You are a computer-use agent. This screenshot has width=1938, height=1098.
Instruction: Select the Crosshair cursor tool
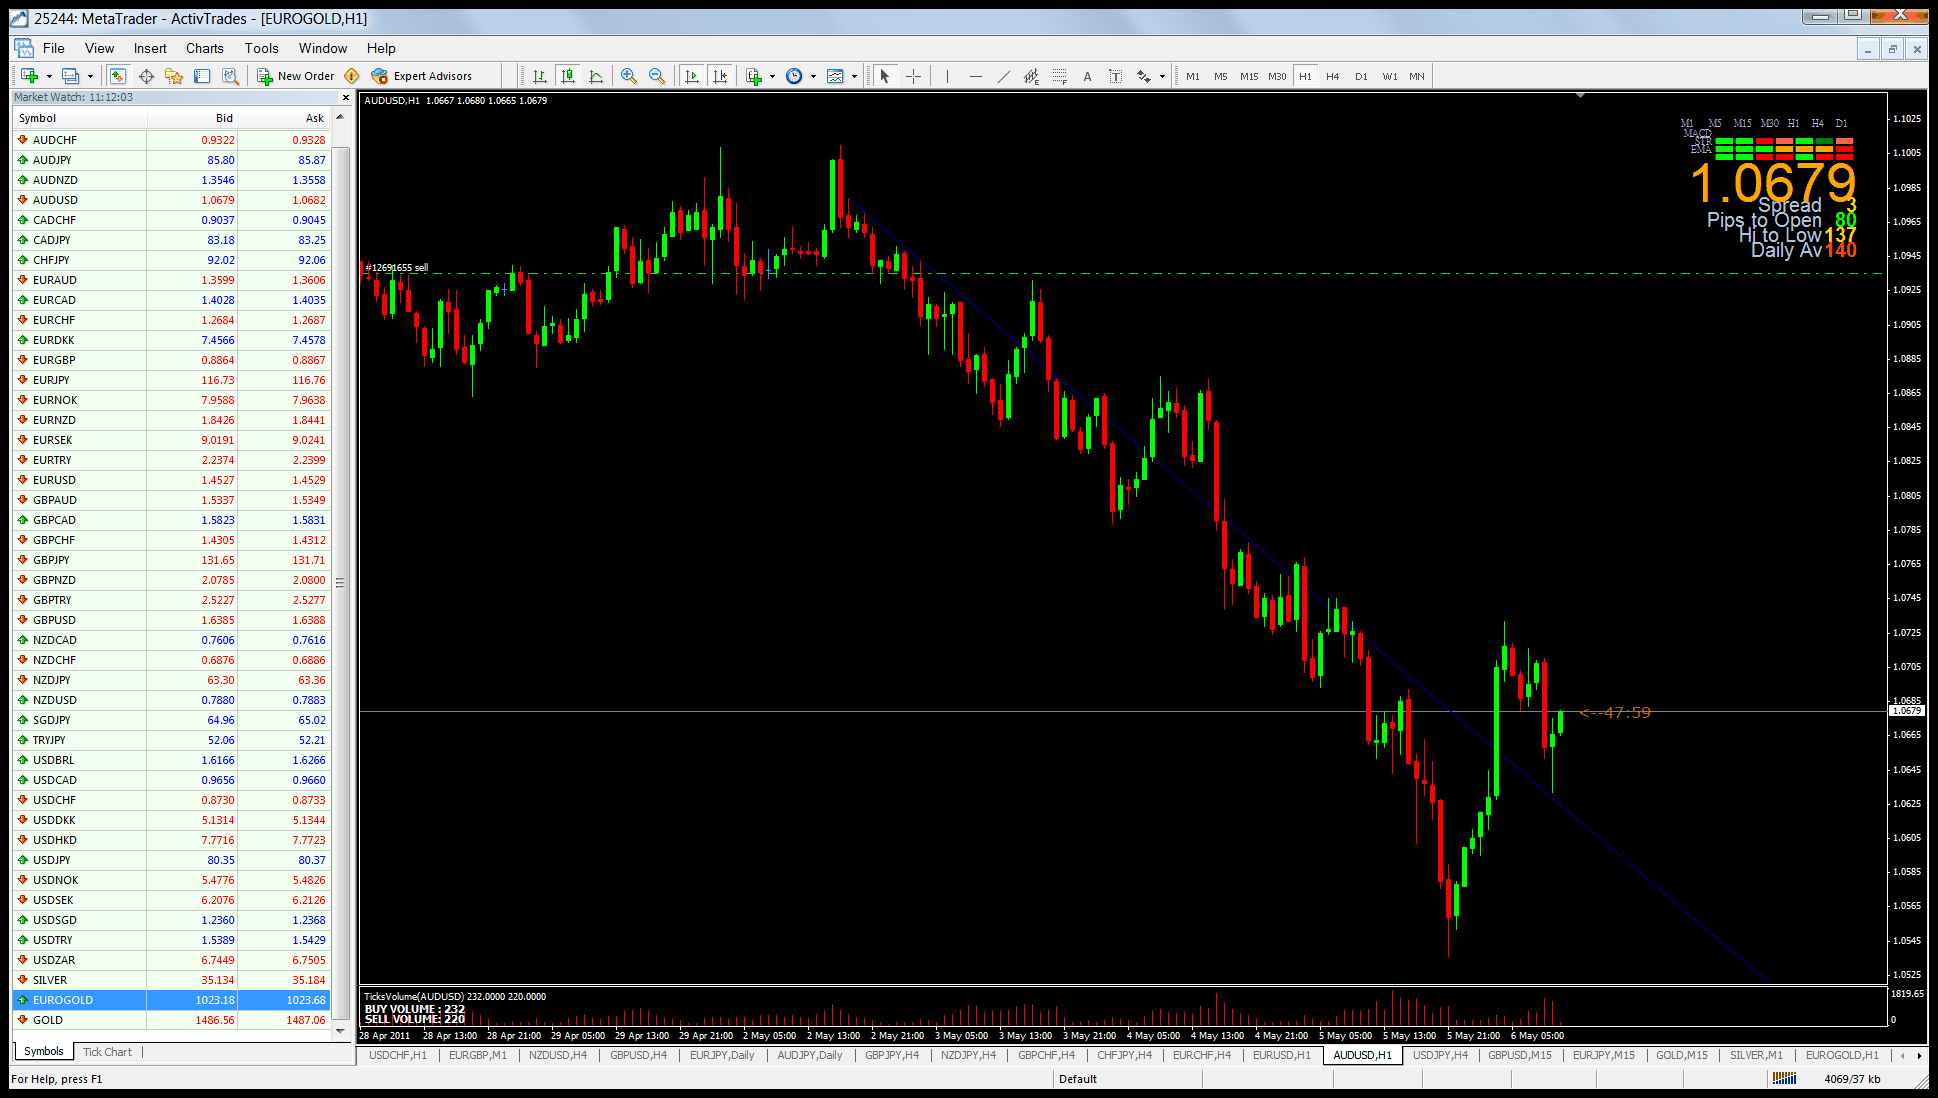point(913,76)
